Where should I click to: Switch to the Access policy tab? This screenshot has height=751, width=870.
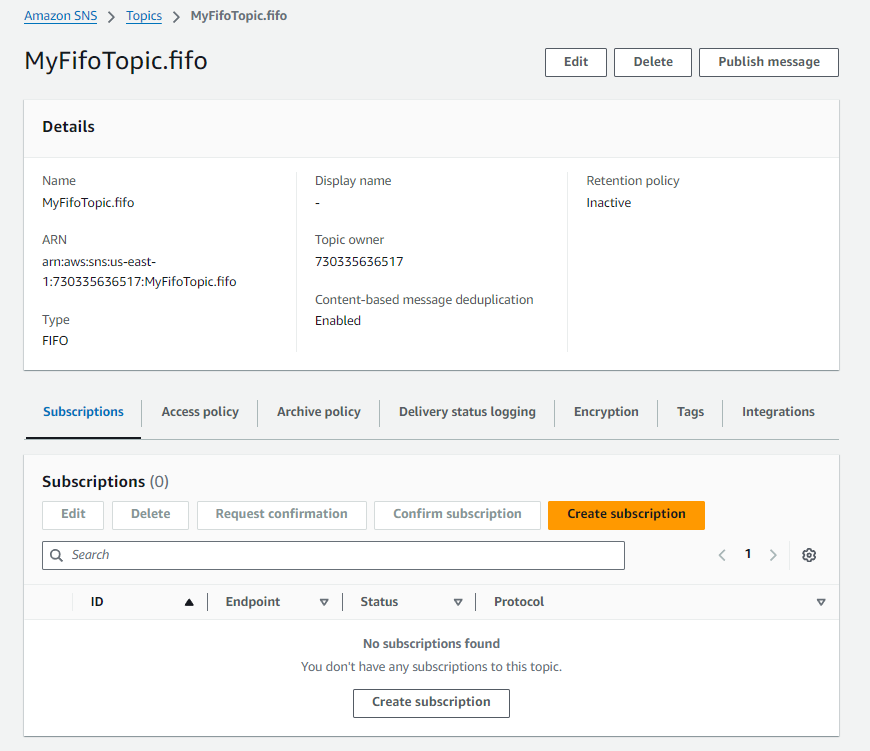200,412
